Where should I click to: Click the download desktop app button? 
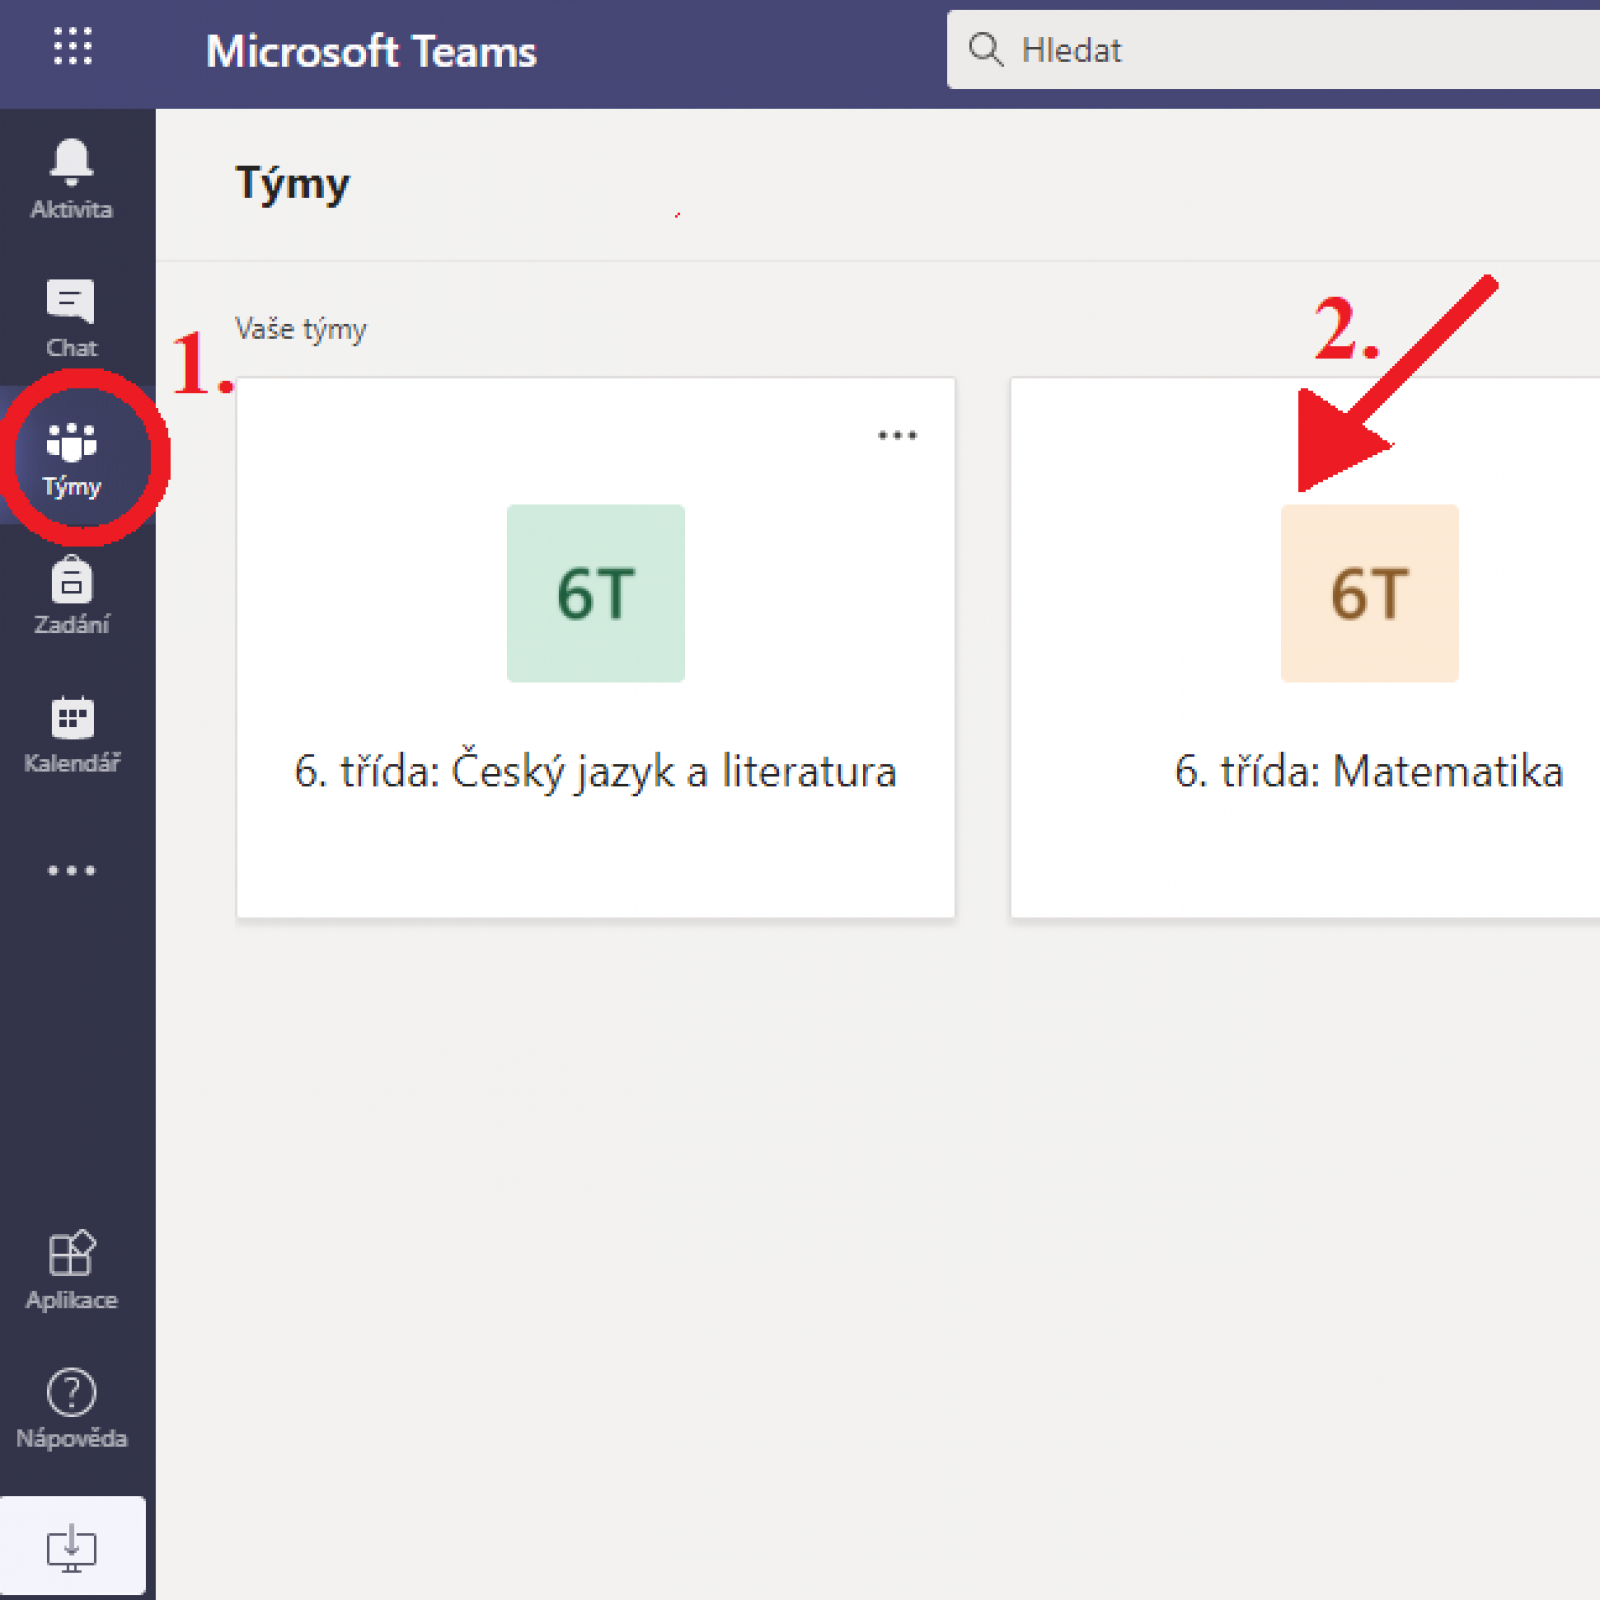tap(72, 1547)
